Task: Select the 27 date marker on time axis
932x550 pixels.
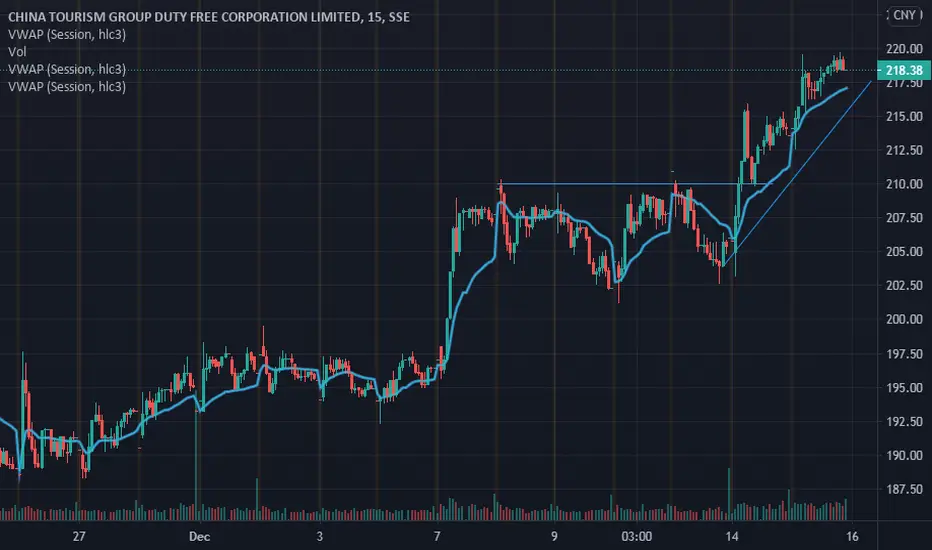Action: tap(79, 536)
